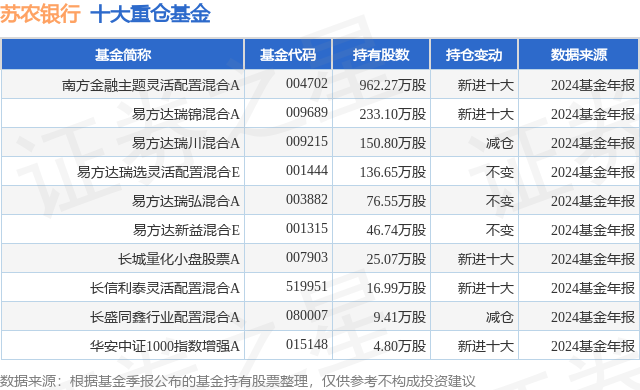The width and height of the screenshot is (640, 390).
Task: Click the 减仓 cell for 长盛同鑫
Action: (500, 317)
